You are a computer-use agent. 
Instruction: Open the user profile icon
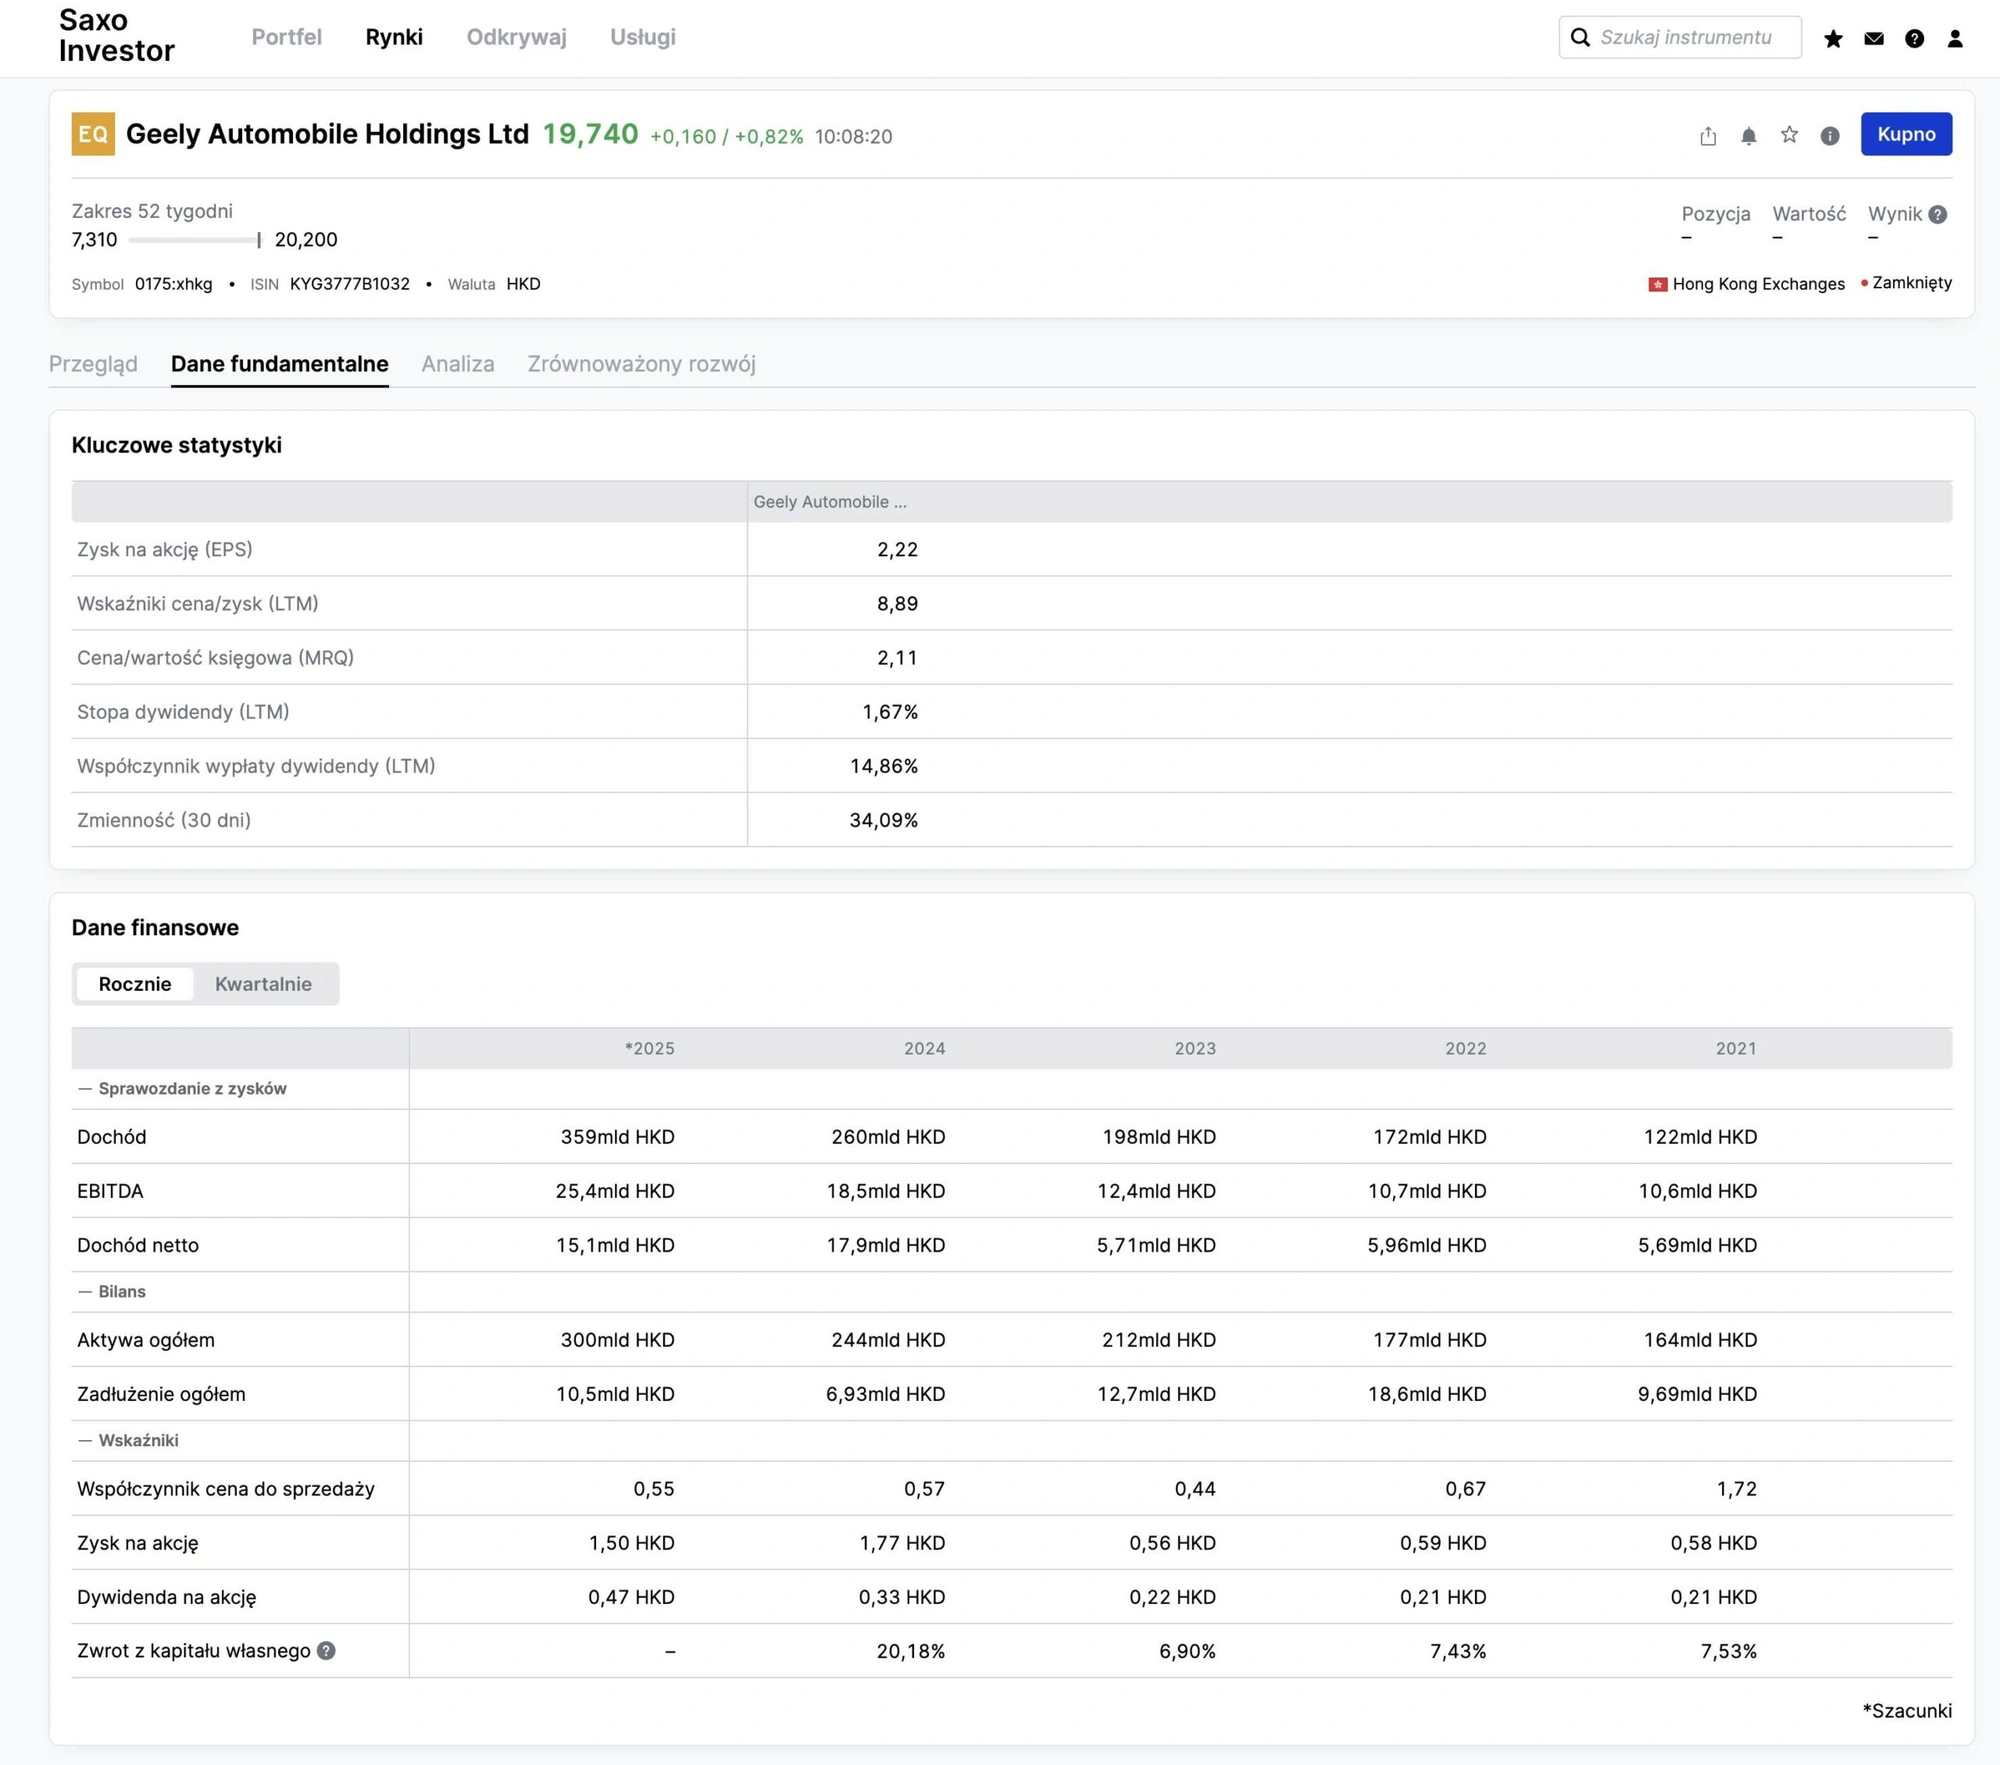point(1955,38)
